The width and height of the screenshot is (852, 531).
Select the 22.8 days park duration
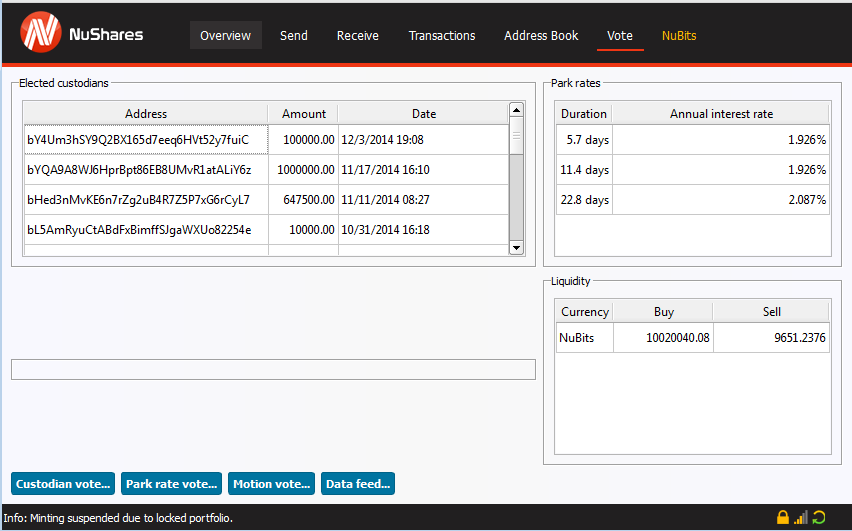click(585, 199)
